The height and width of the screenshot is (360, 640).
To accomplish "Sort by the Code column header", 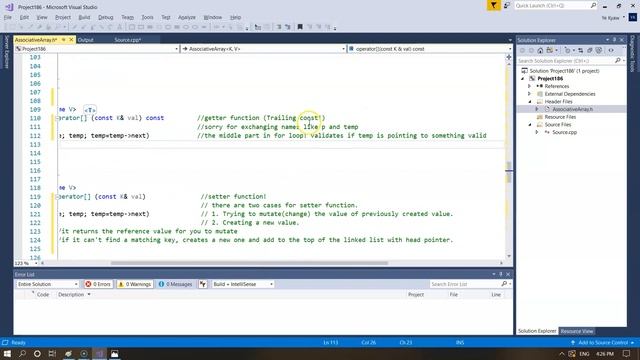I will click(43, 294).
